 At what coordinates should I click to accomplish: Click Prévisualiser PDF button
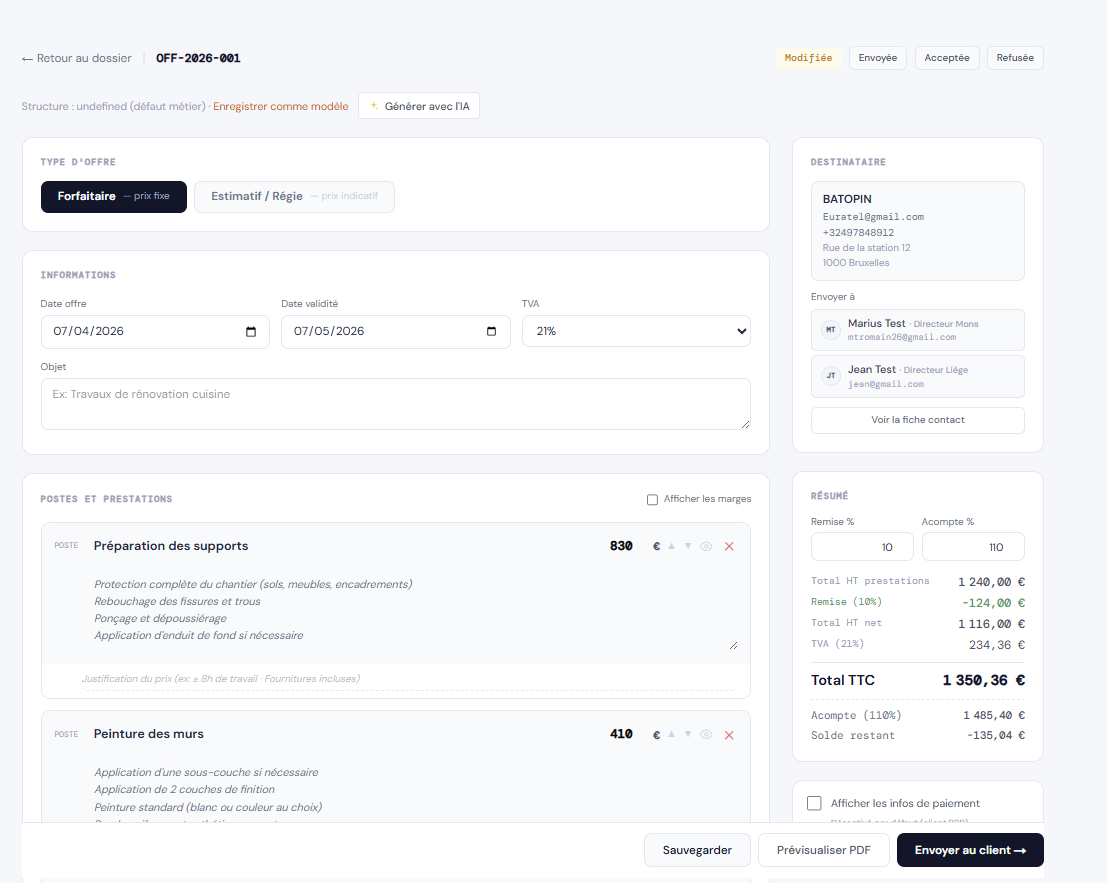pyautogui.click(x=823, y=850)
